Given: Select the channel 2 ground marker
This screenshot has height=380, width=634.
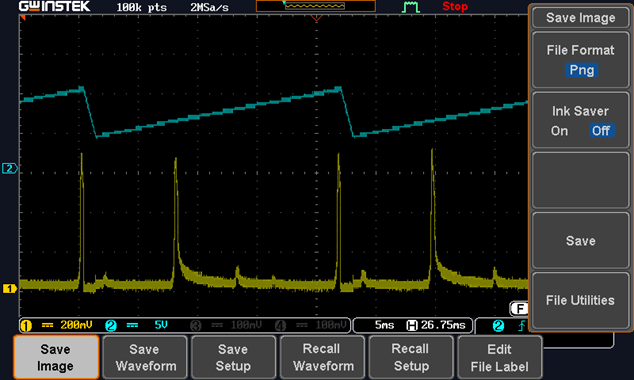Looking at the screenshot, I should click(10, 168).
